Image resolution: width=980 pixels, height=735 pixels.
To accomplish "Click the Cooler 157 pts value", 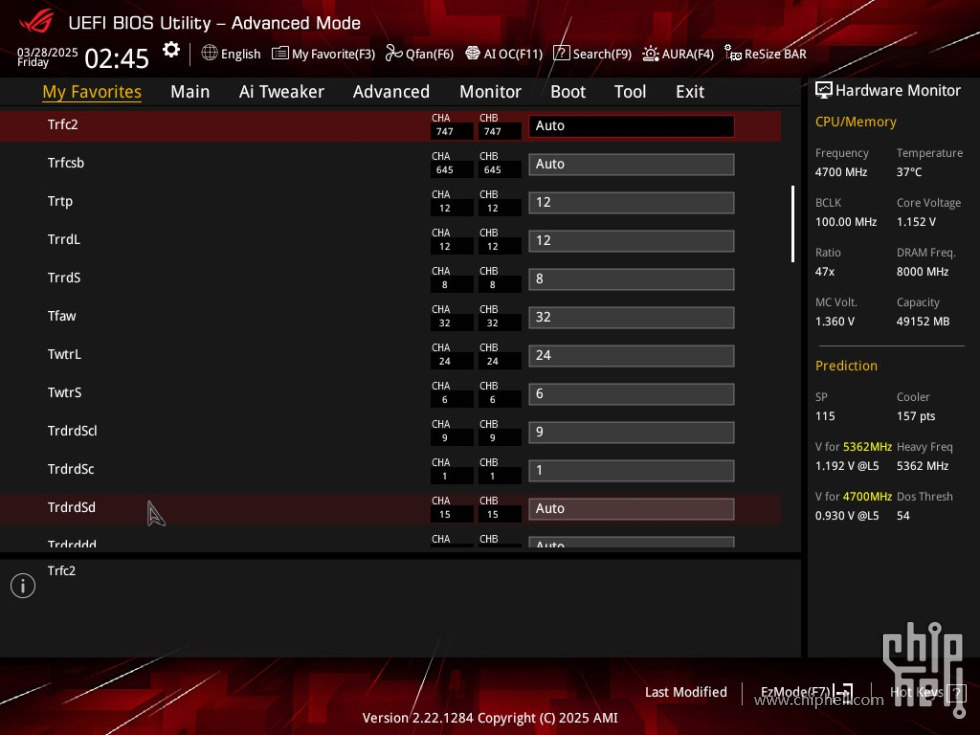I will [916, 416].
